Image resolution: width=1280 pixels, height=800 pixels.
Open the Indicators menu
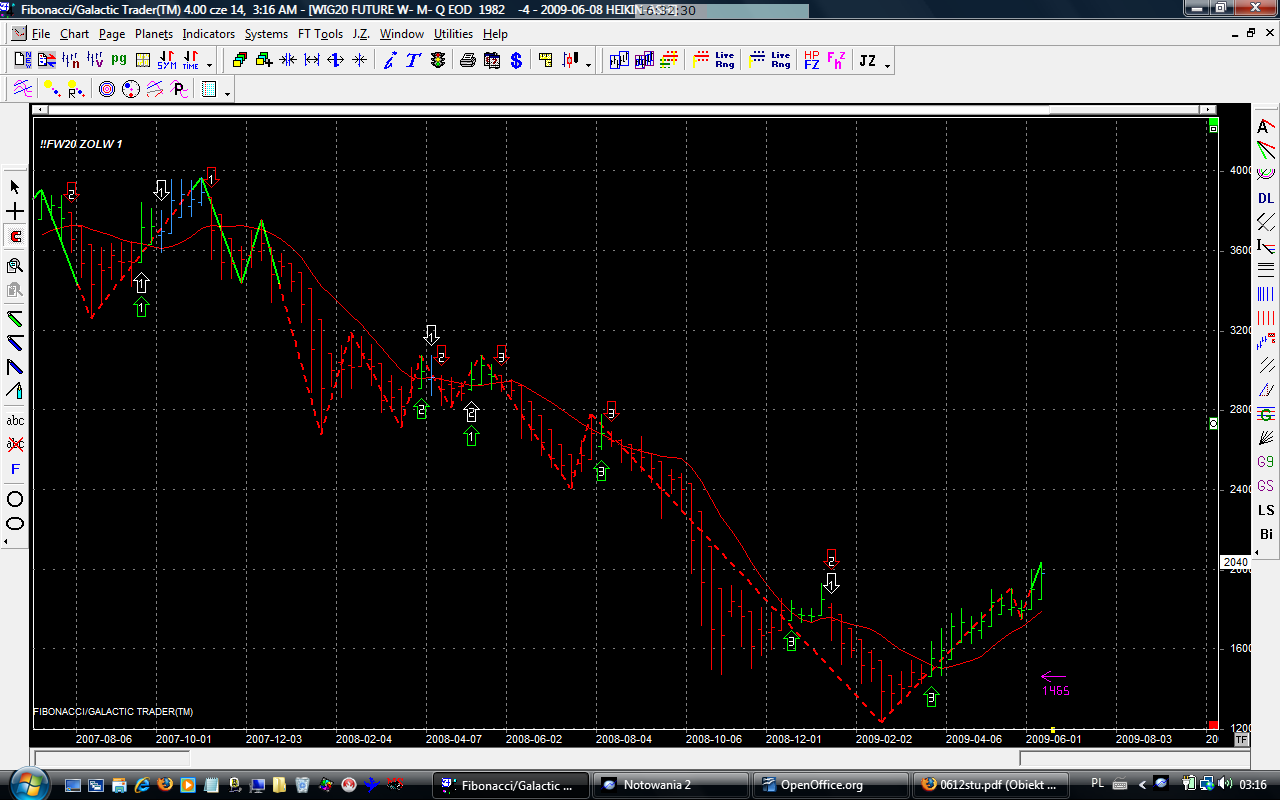click(208, 34)
